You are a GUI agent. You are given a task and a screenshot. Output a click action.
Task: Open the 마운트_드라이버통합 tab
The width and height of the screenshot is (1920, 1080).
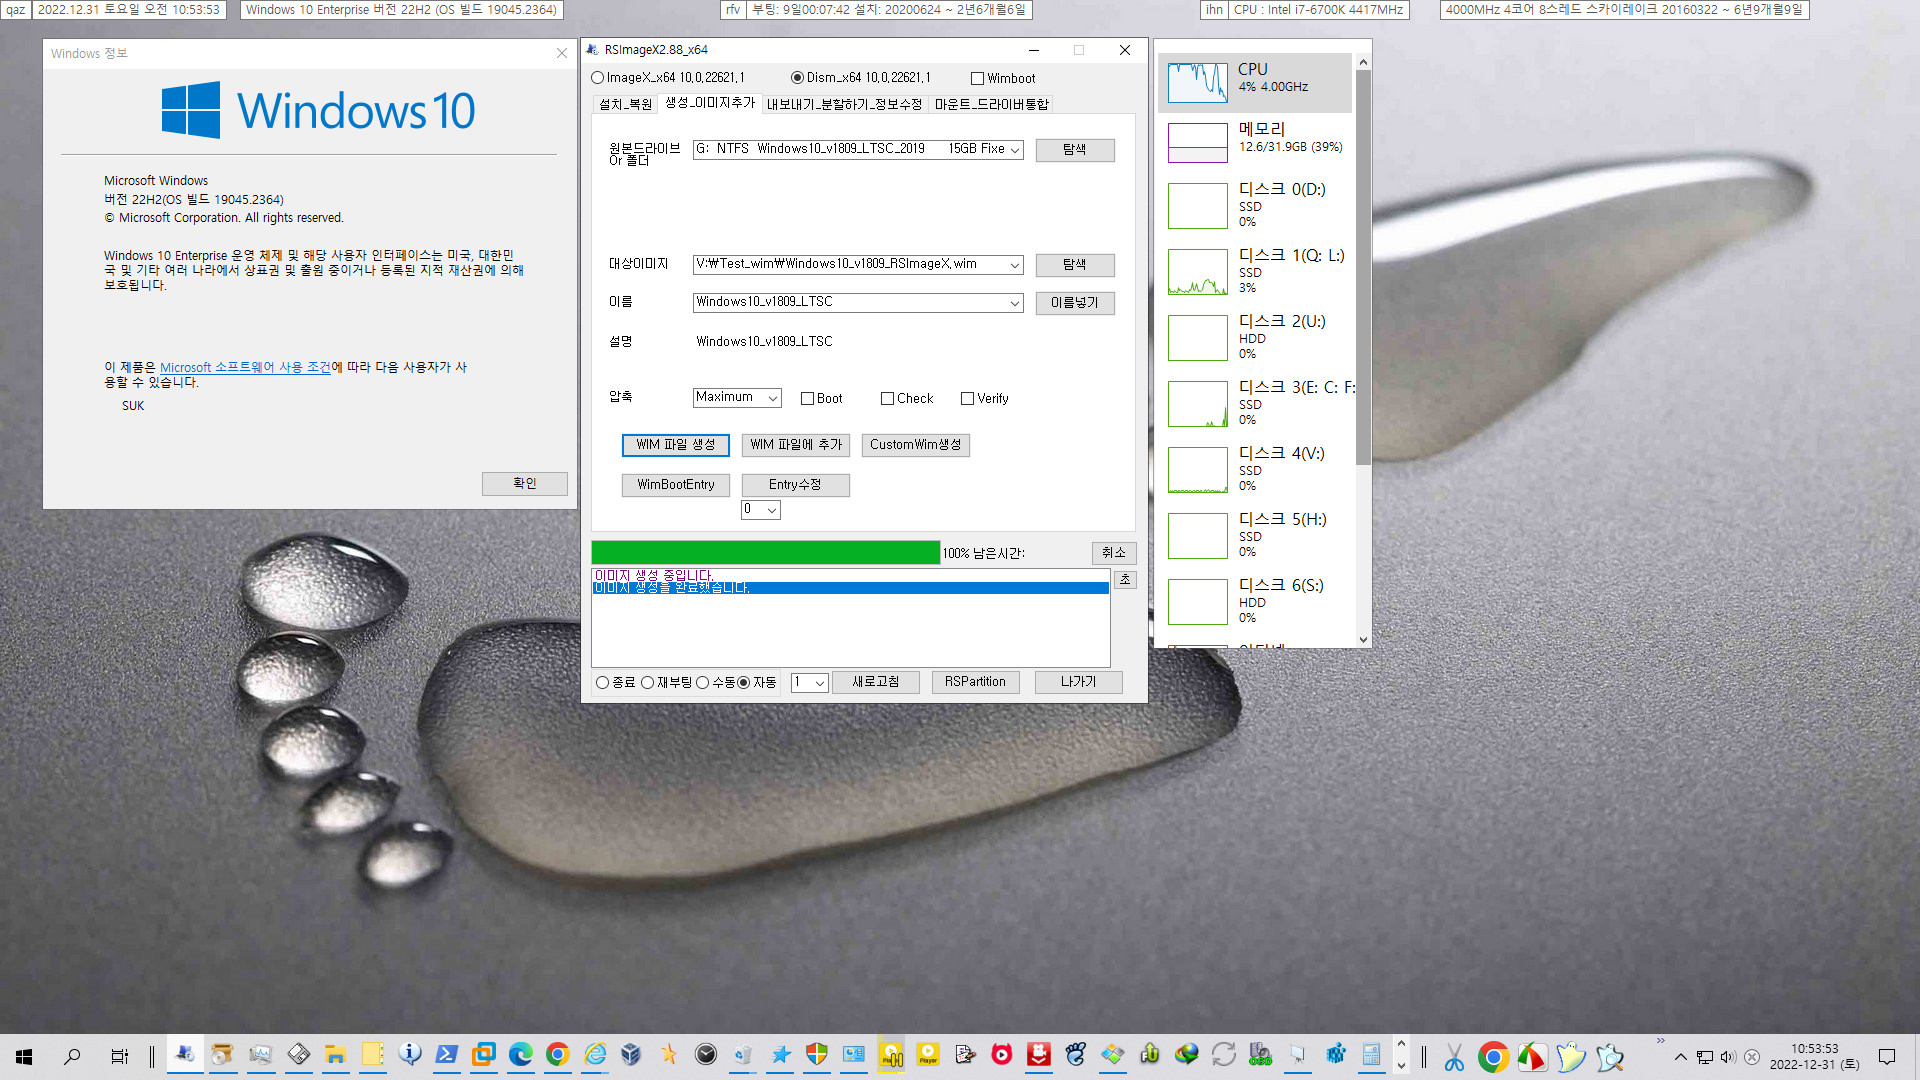(x=991, y=104)
